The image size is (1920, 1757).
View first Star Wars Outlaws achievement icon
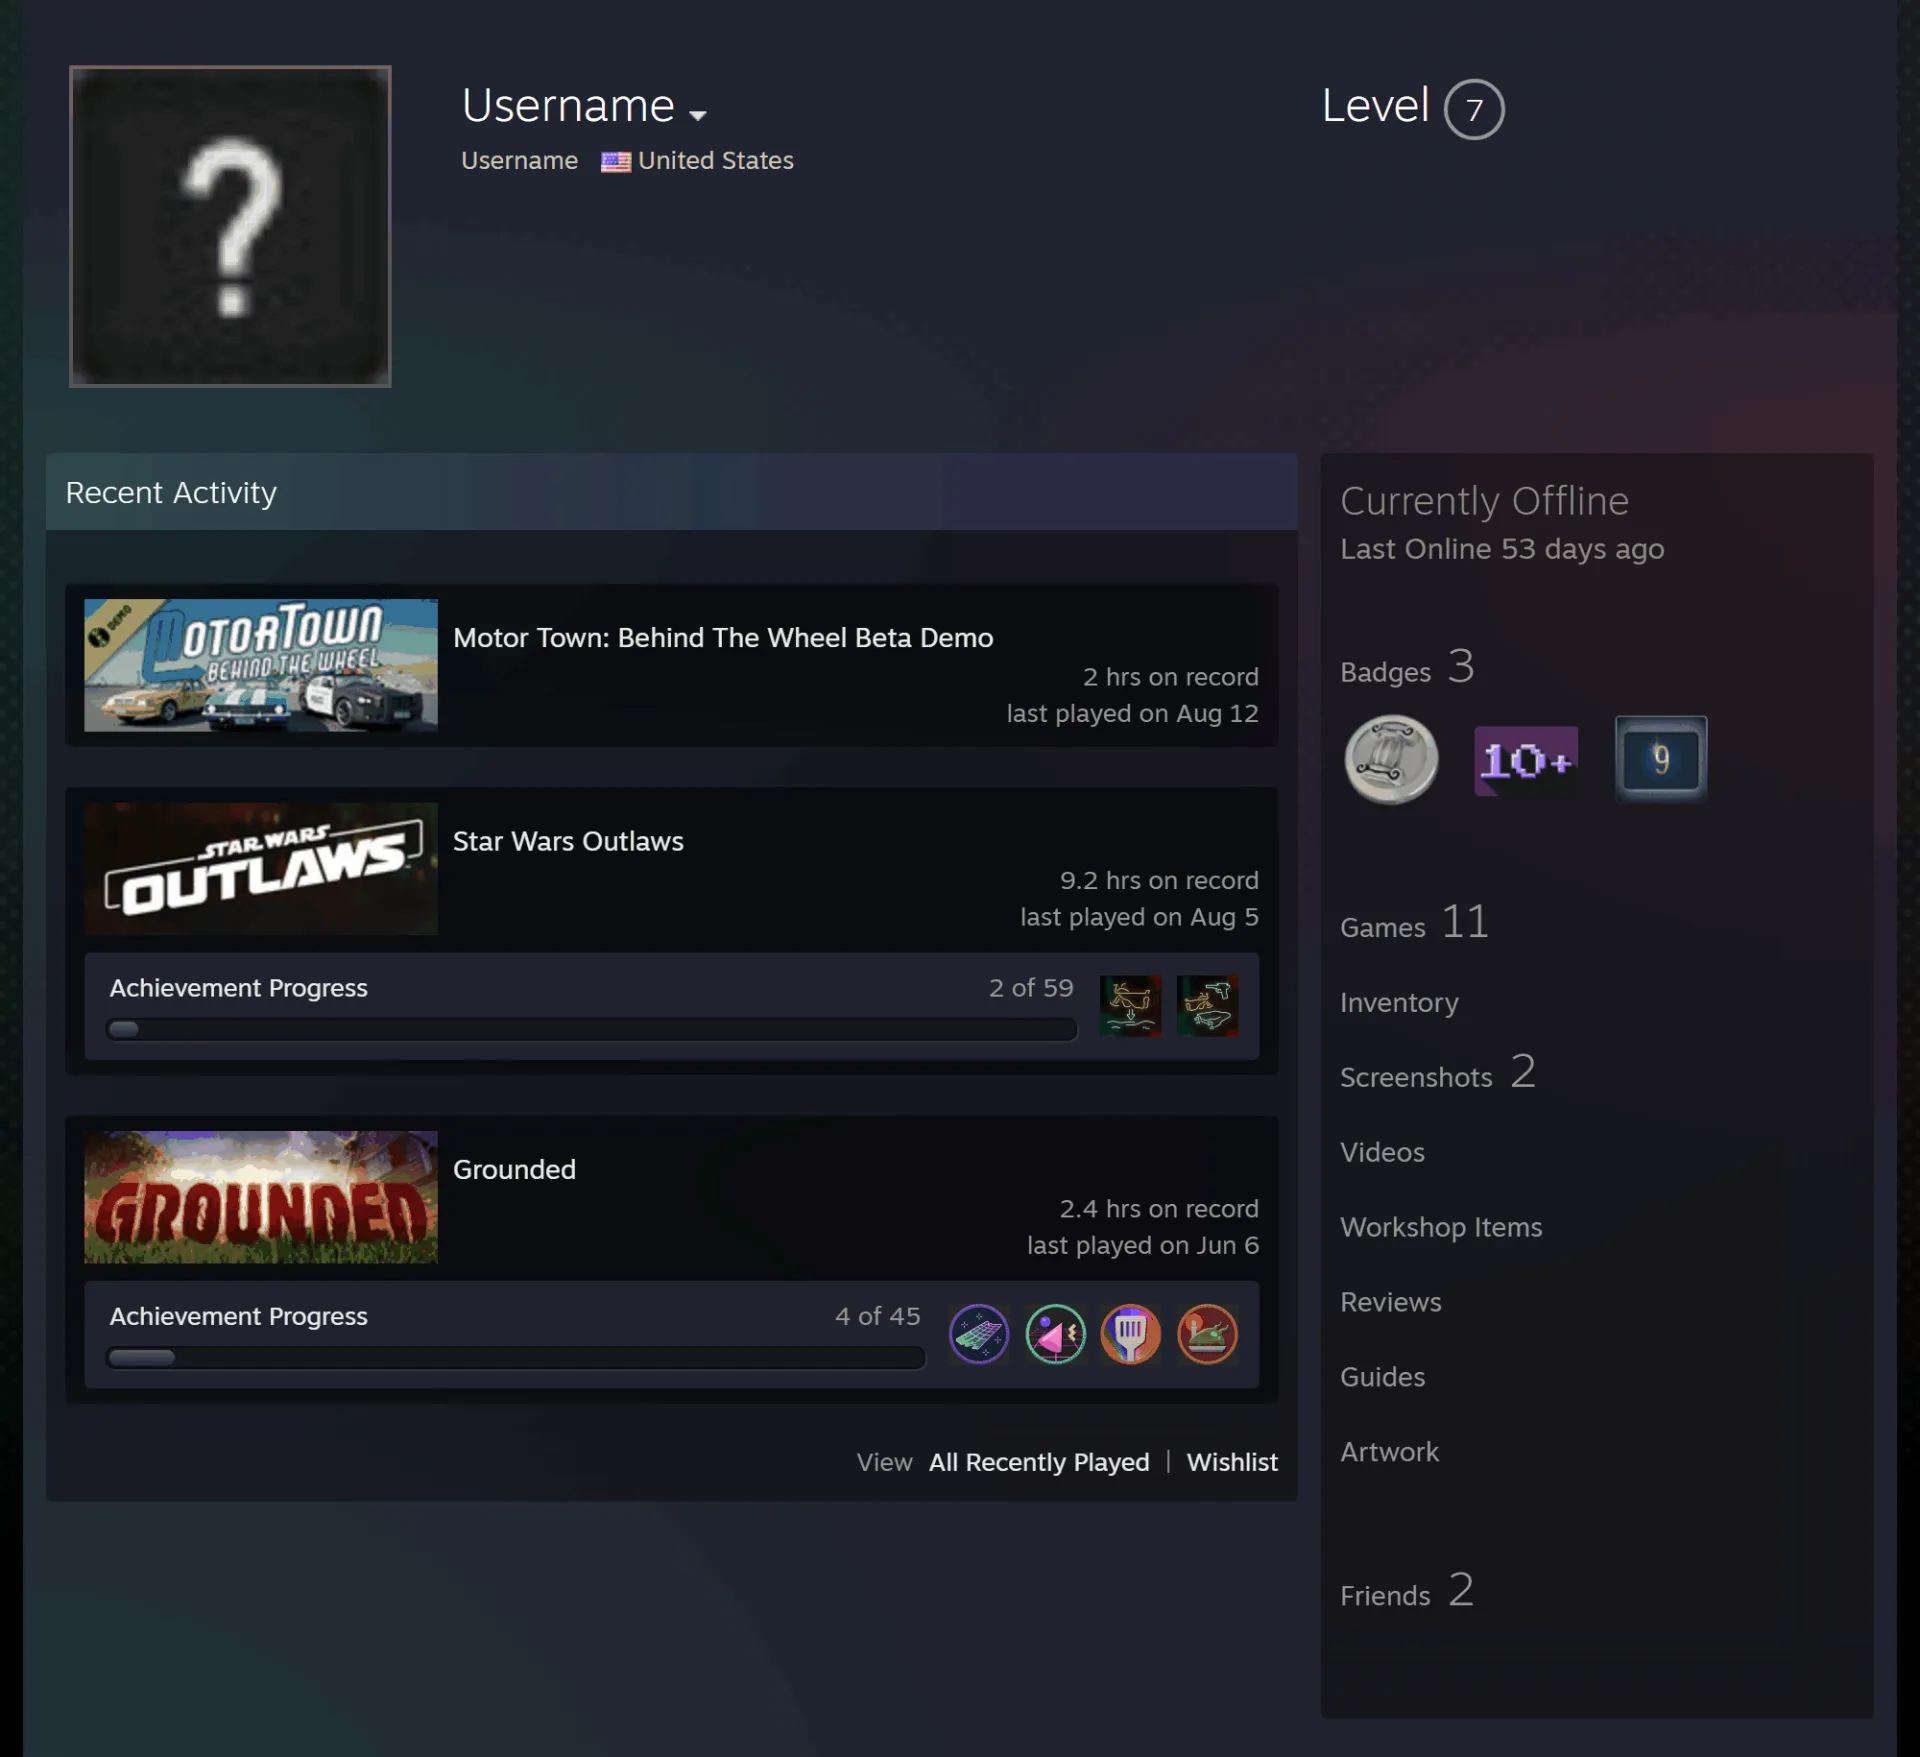pyautogui.click(x=1130, y=1005)
